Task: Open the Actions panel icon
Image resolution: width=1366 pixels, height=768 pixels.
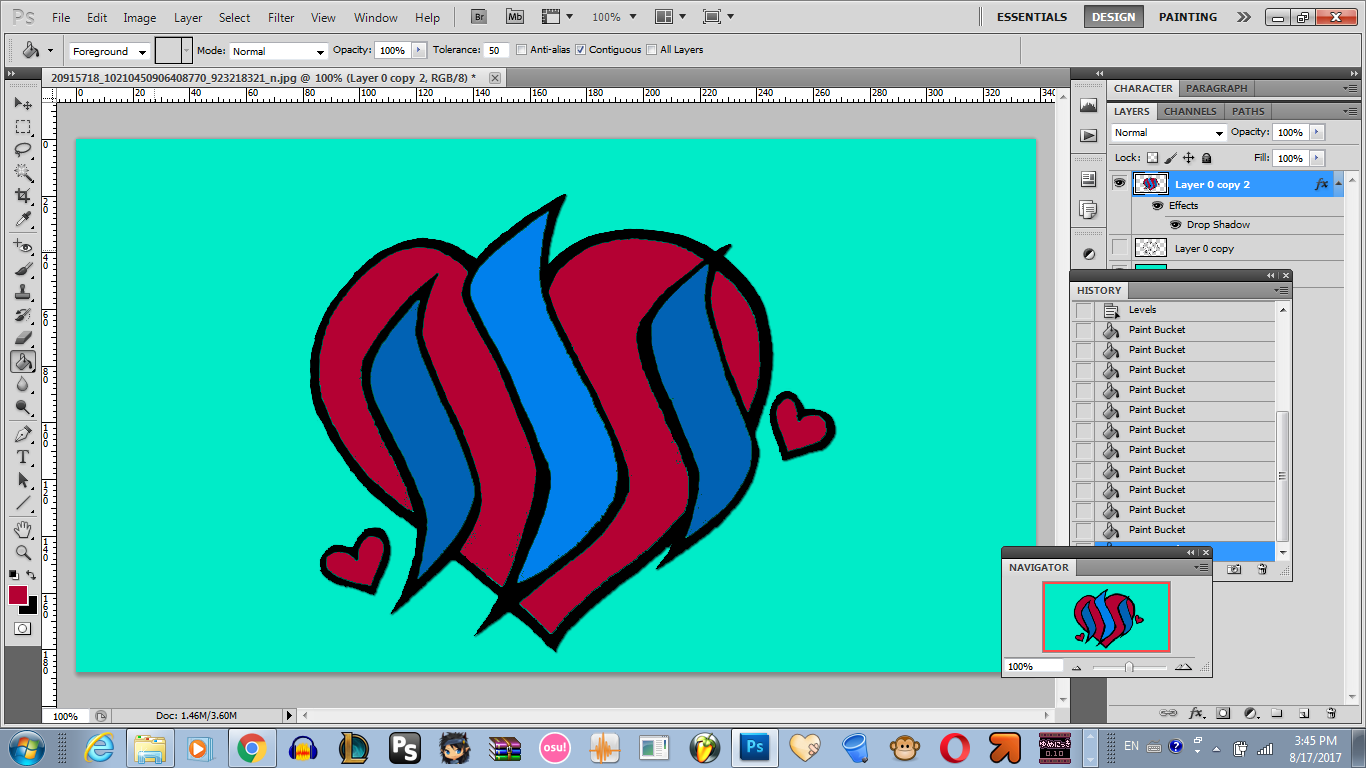Action: 1089,135
